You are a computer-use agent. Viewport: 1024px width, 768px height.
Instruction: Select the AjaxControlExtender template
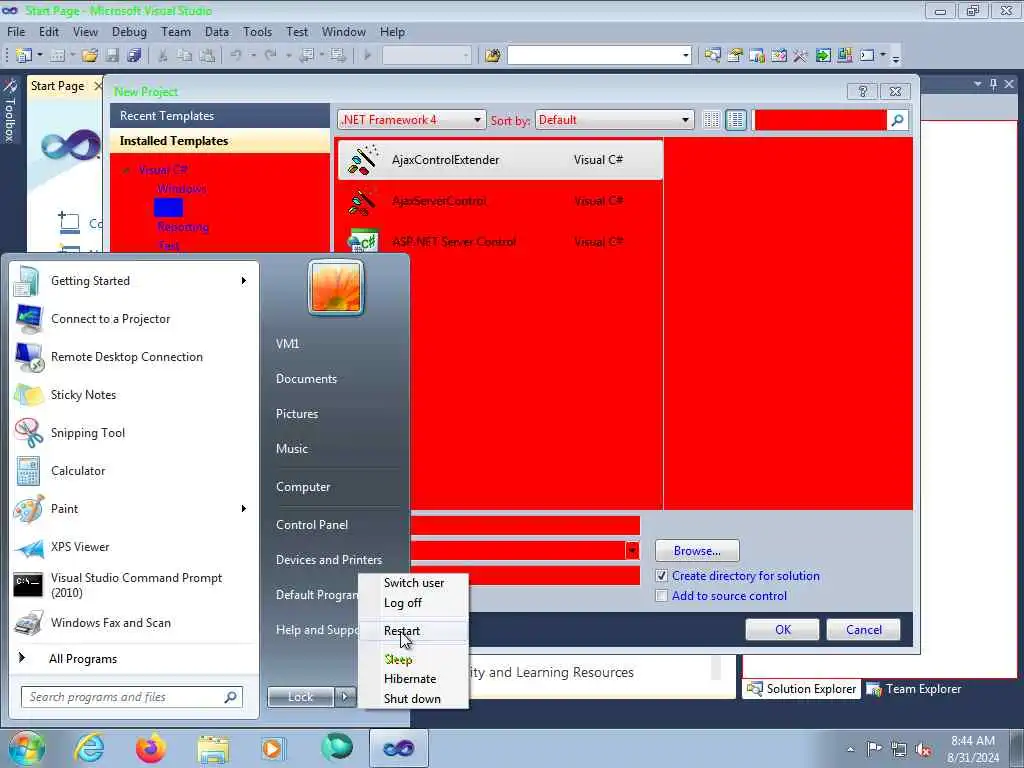click(x=500, y=160)
